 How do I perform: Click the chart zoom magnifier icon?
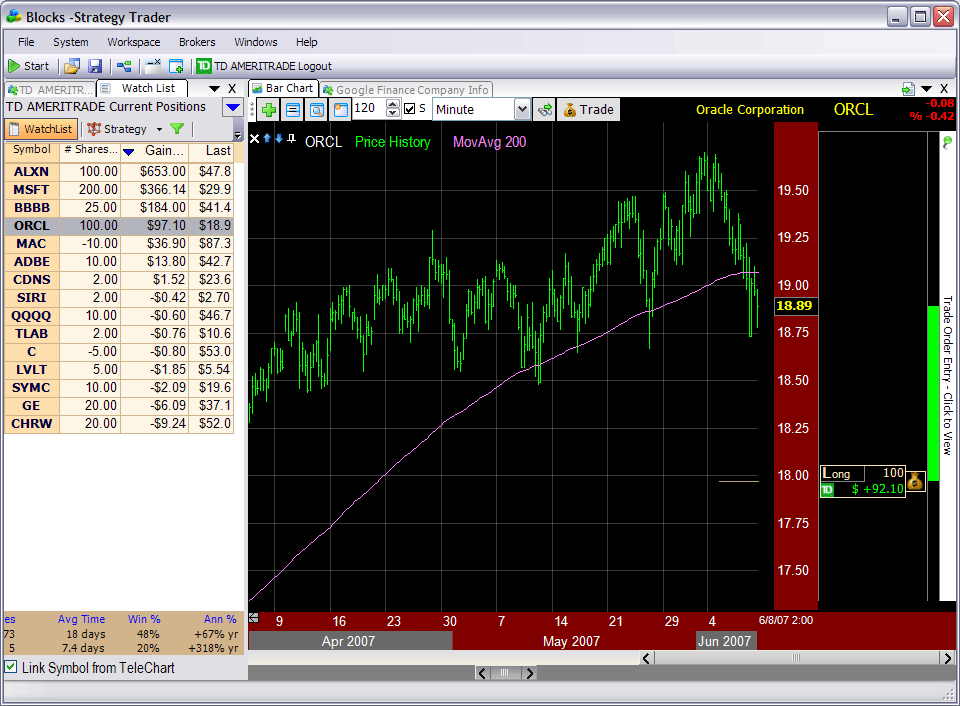coord(317,110)
